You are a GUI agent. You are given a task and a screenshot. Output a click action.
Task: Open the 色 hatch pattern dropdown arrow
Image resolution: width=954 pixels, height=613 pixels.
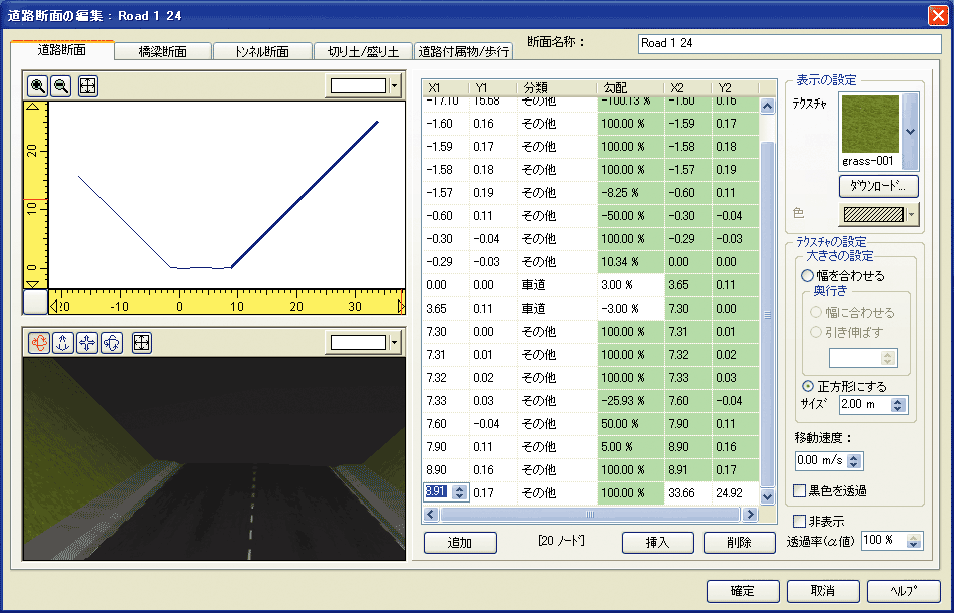[911, 214]
